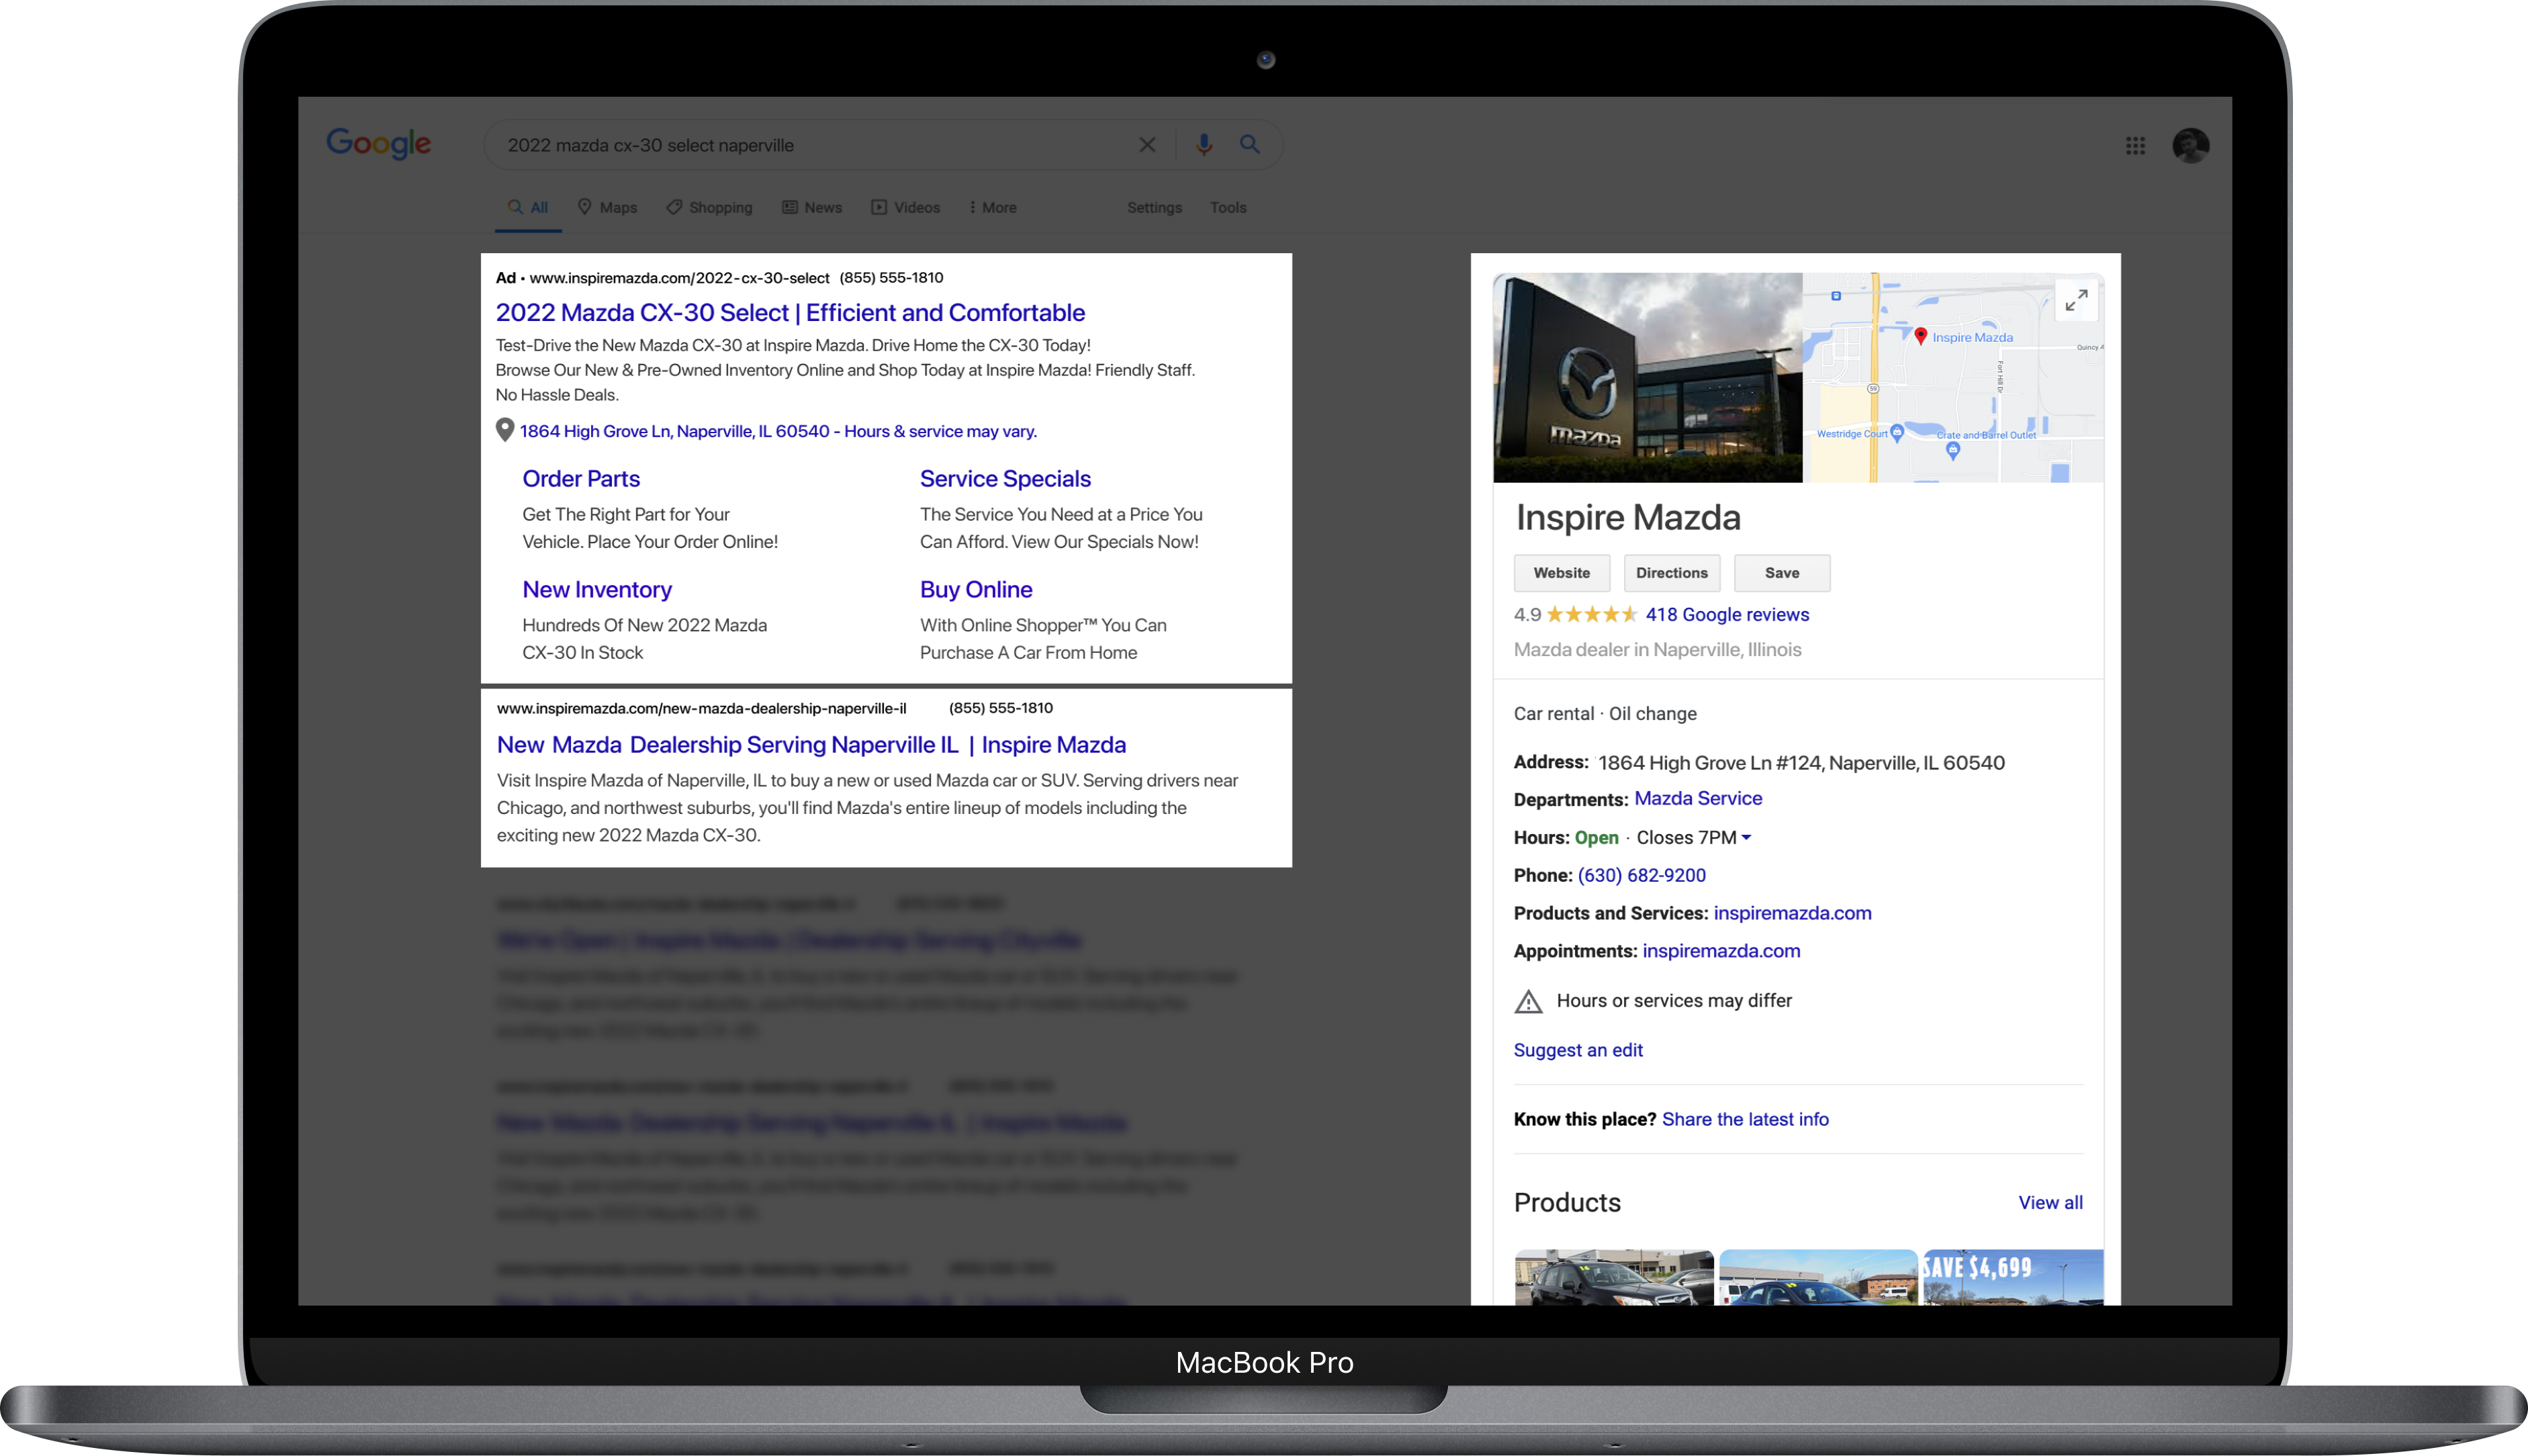Image resolution: width=2528 pixels, height=1456 pixels.
Task: Expand the map with the arrows icon
Action: click(x=2076, y=300)
